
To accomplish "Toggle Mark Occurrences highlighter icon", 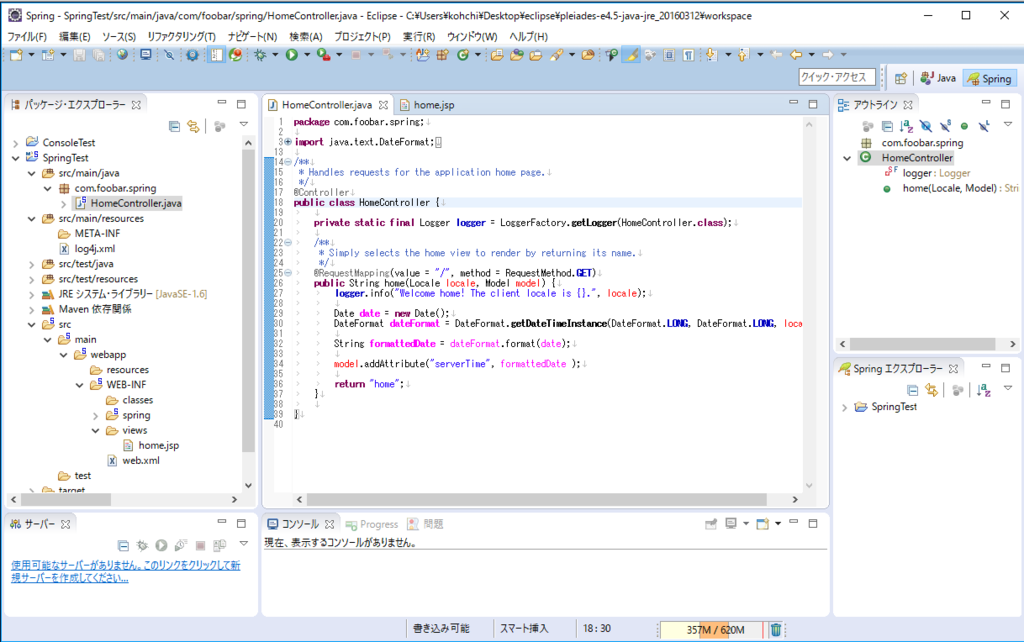I will click(631, 56).
